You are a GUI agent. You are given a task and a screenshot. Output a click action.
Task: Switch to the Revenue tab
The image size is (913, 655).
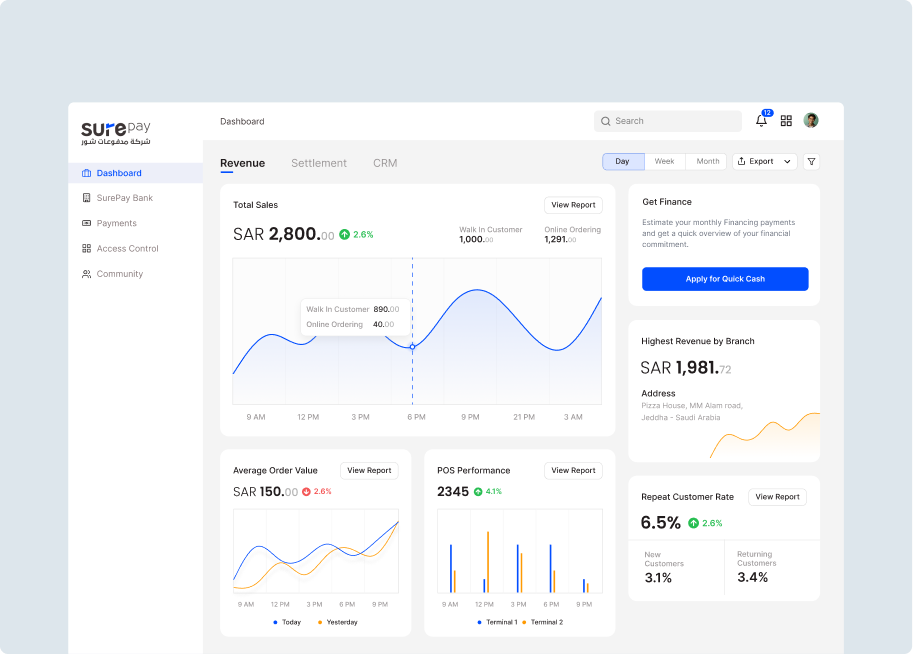pyautogui.click(x=242, y=164)
